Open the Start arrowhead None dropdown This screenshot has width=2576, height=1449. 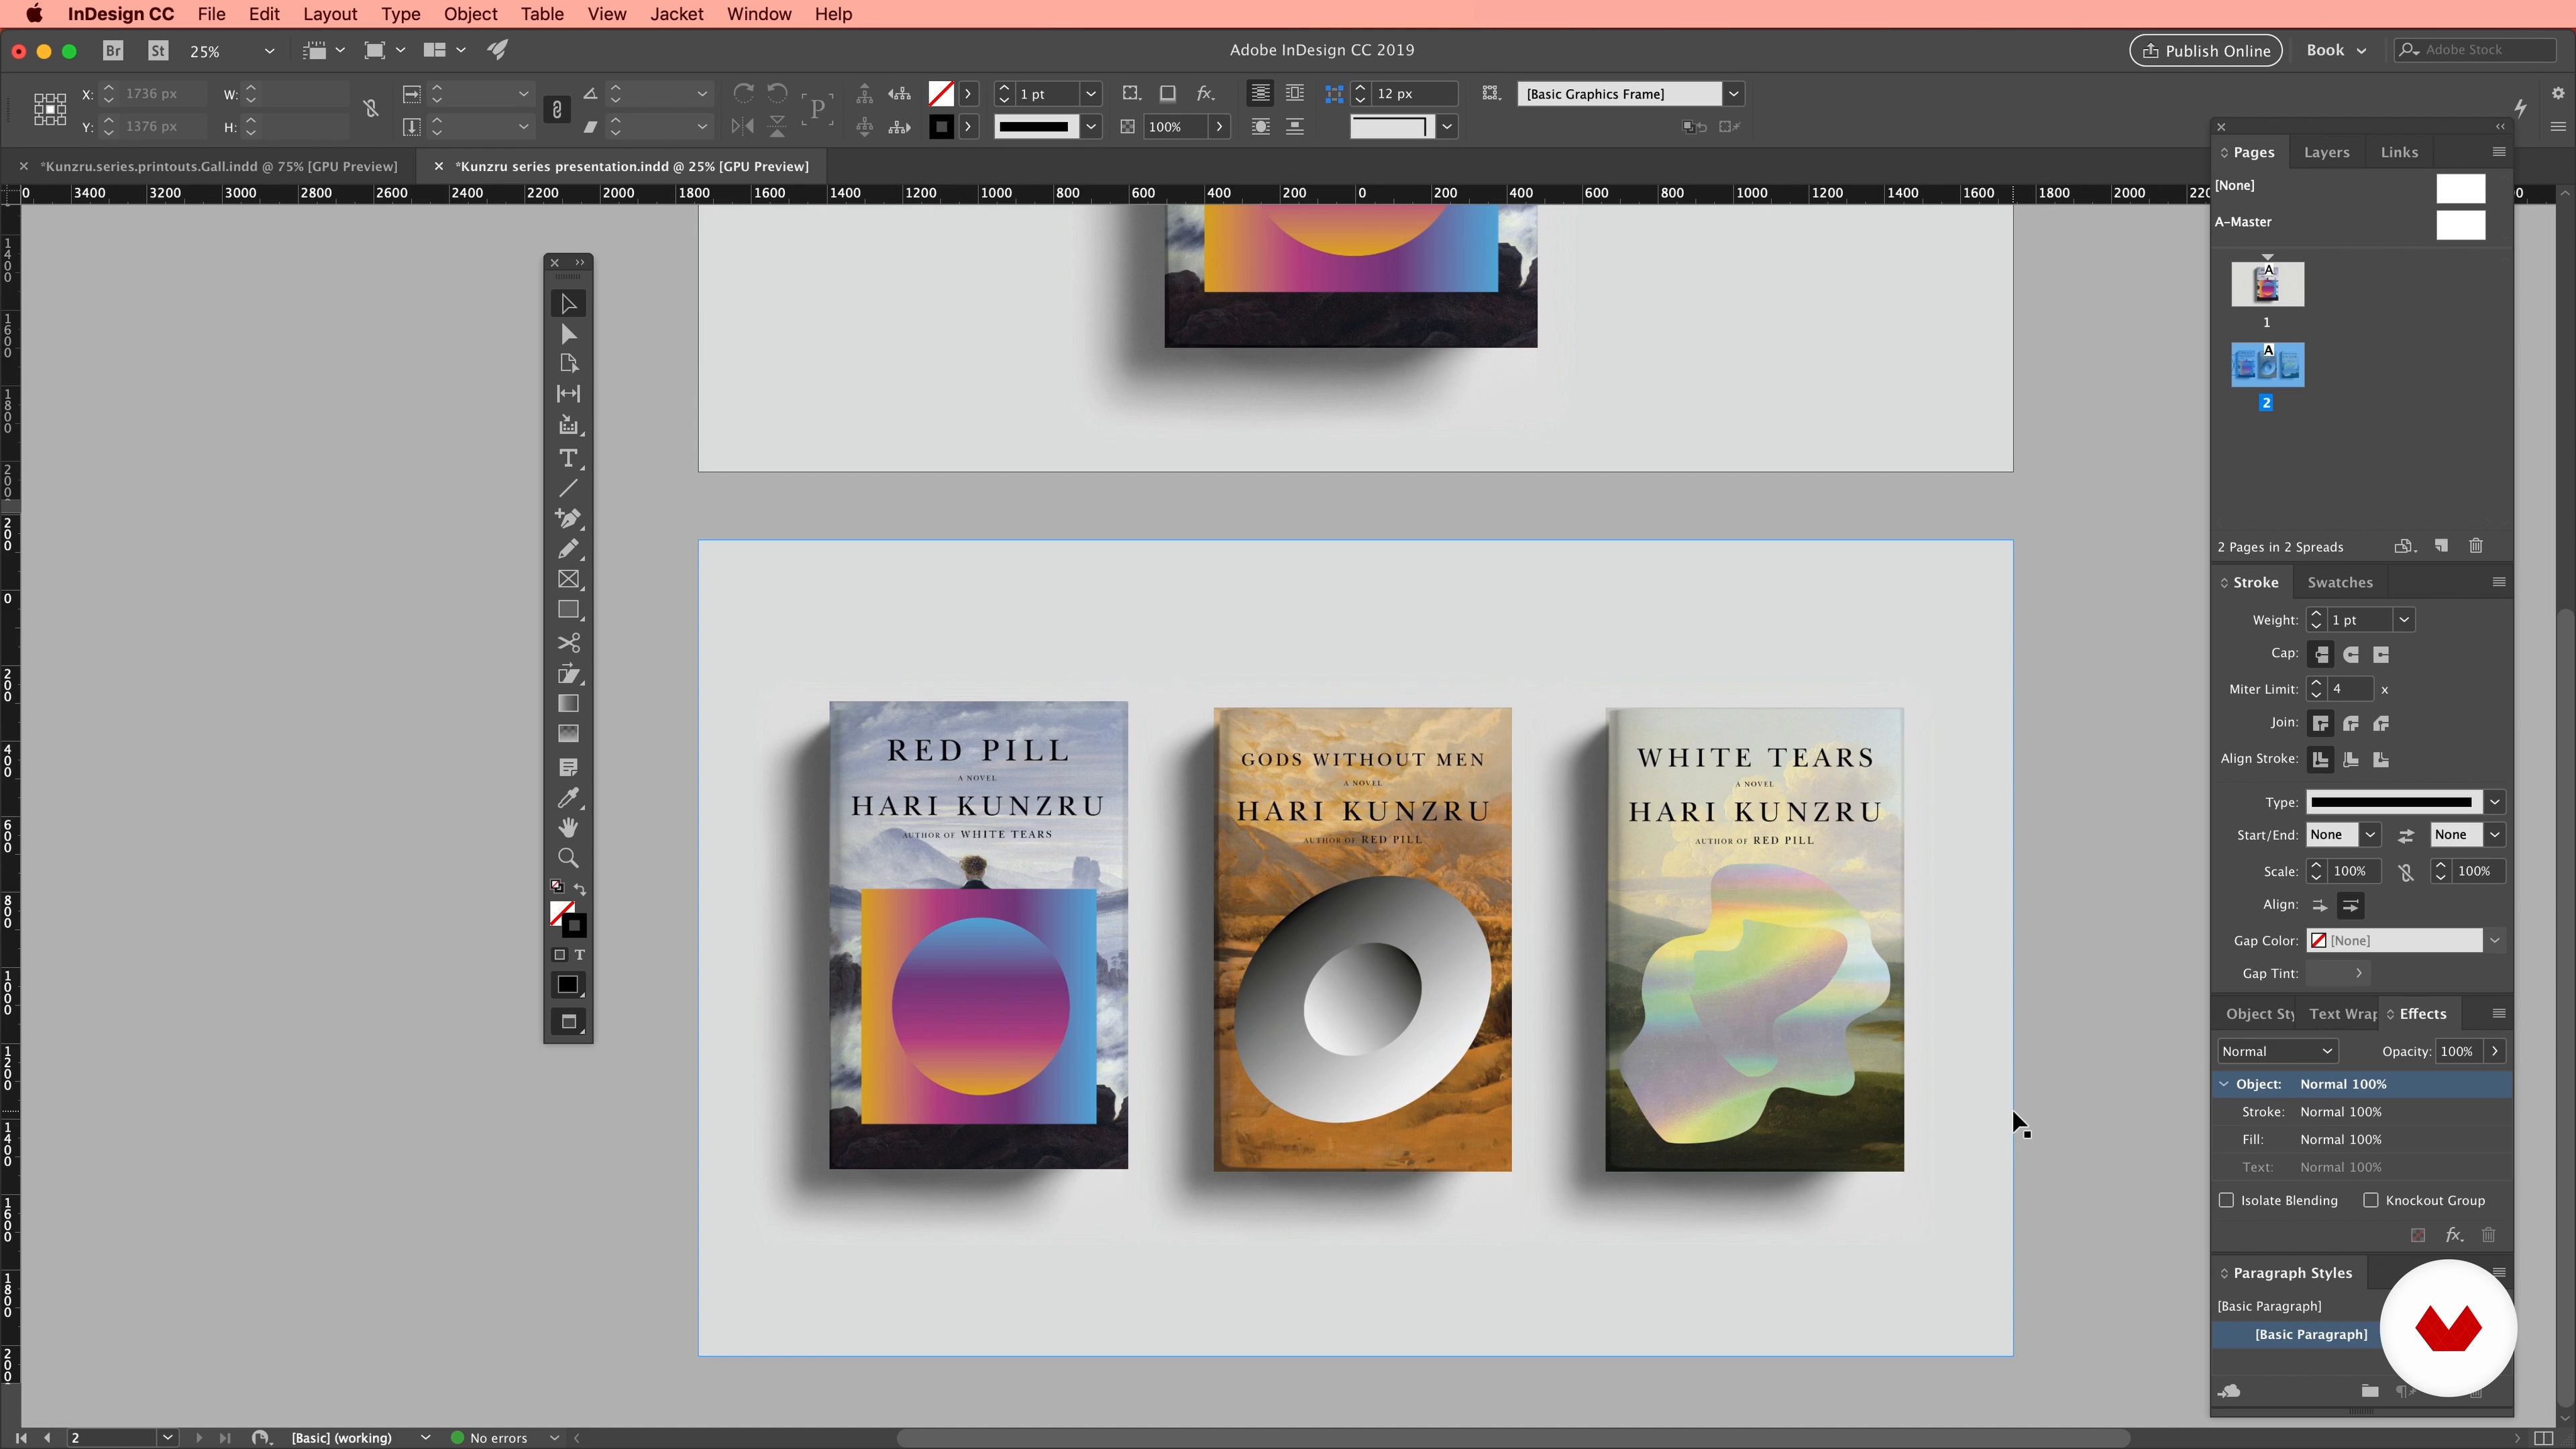click(x=2370, y=835)
